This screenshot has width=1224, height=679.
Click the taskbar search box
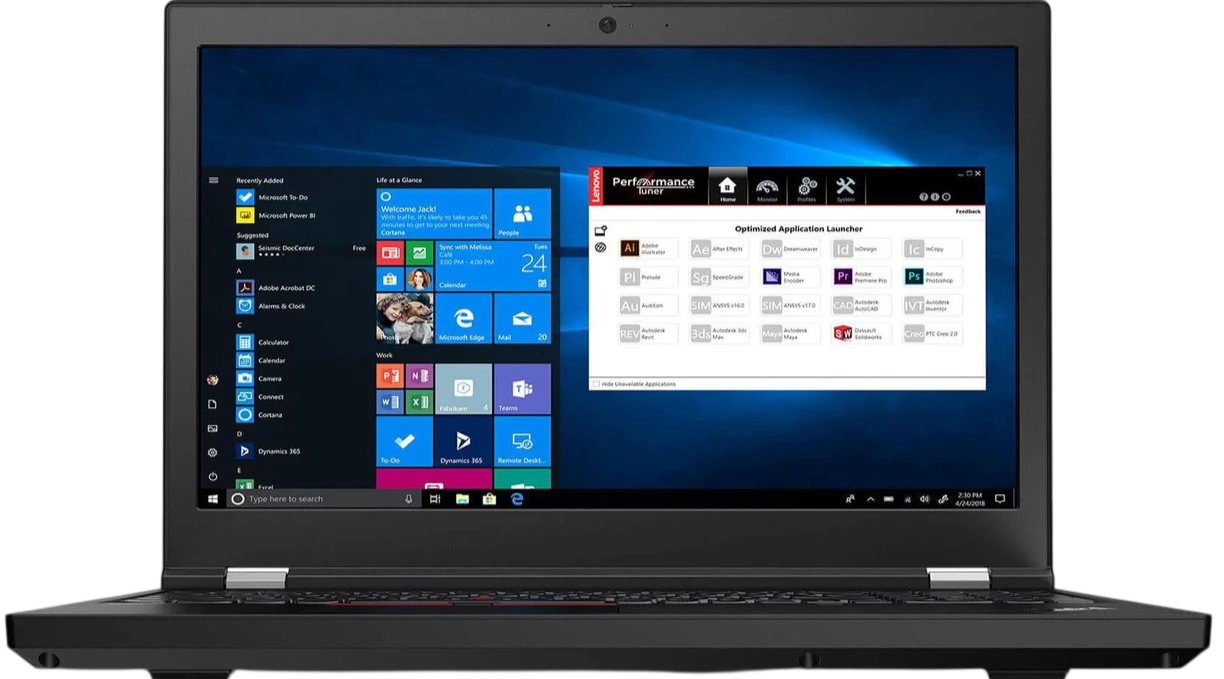click(324, 498)
